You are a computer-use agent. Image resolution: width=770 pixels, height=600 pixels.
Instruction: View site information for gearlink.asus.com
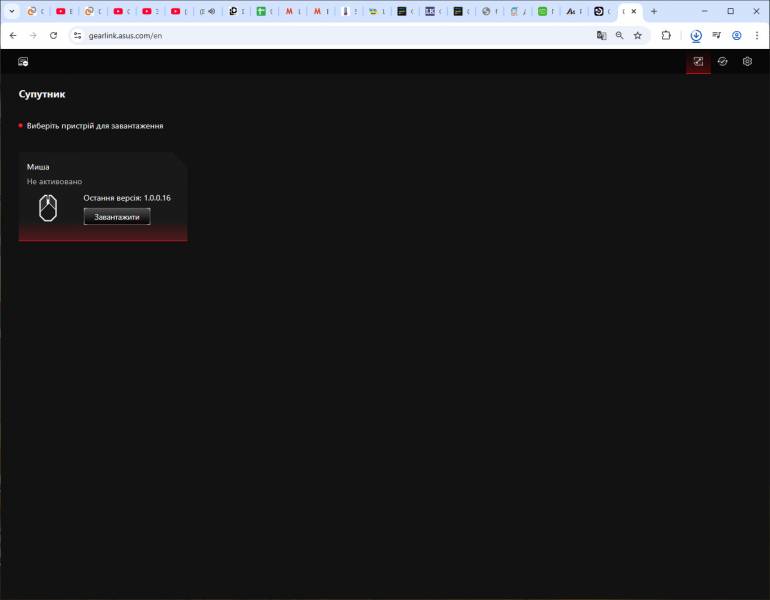coord(77,35)
